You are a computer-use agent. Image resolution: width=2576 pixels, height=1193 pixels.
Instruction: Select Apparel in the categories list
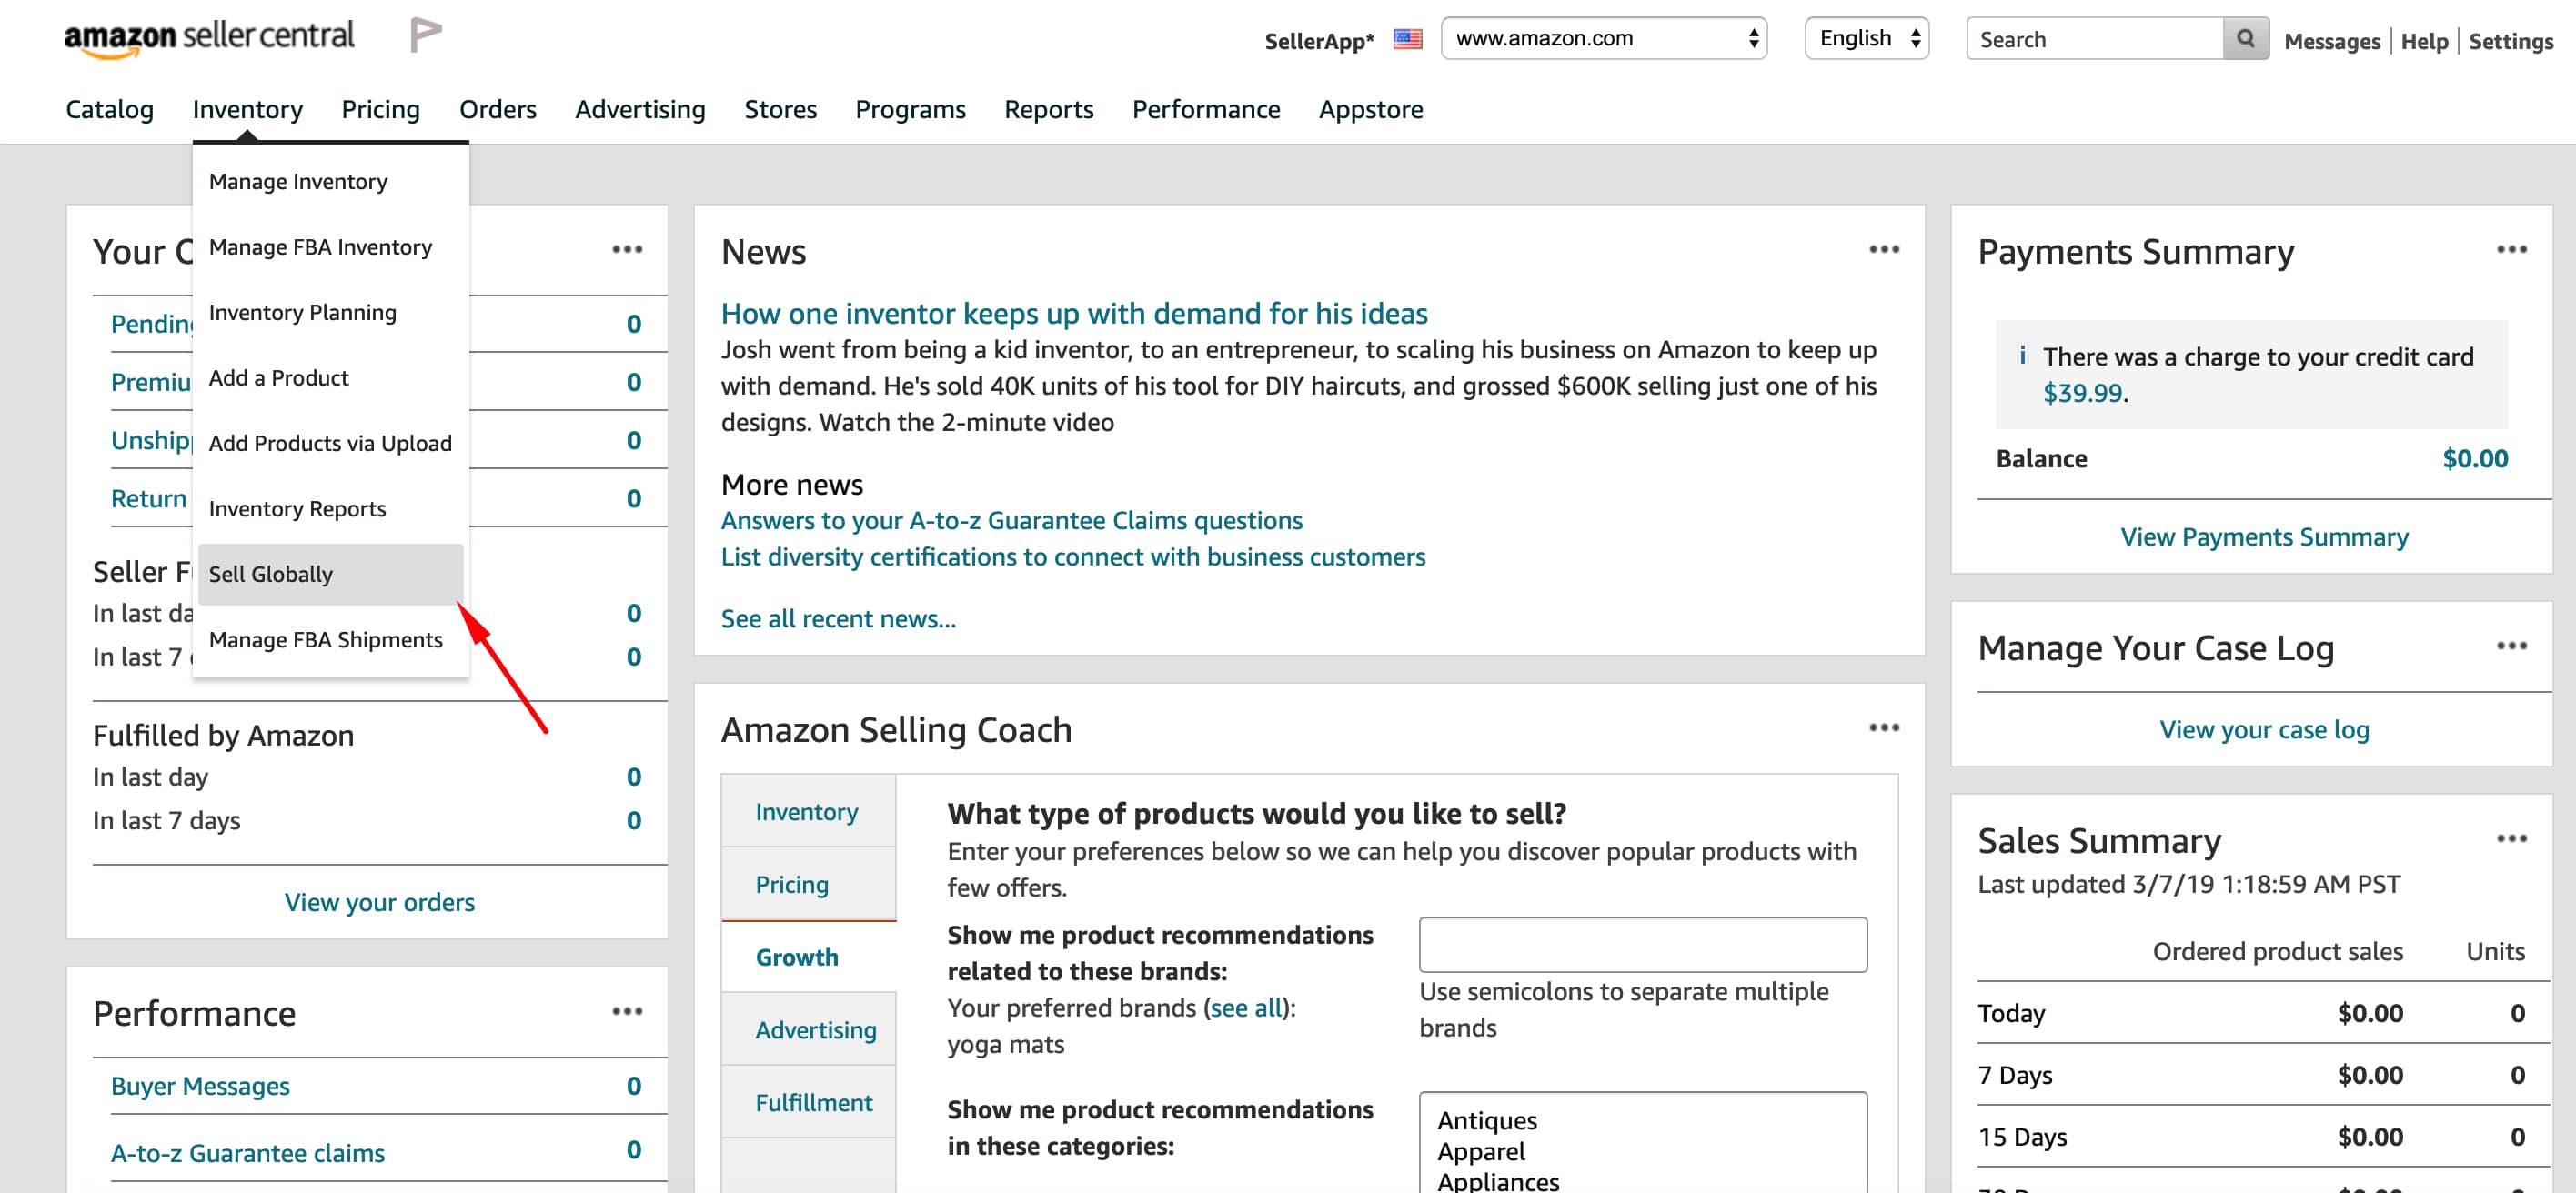click(1481, 1151)
